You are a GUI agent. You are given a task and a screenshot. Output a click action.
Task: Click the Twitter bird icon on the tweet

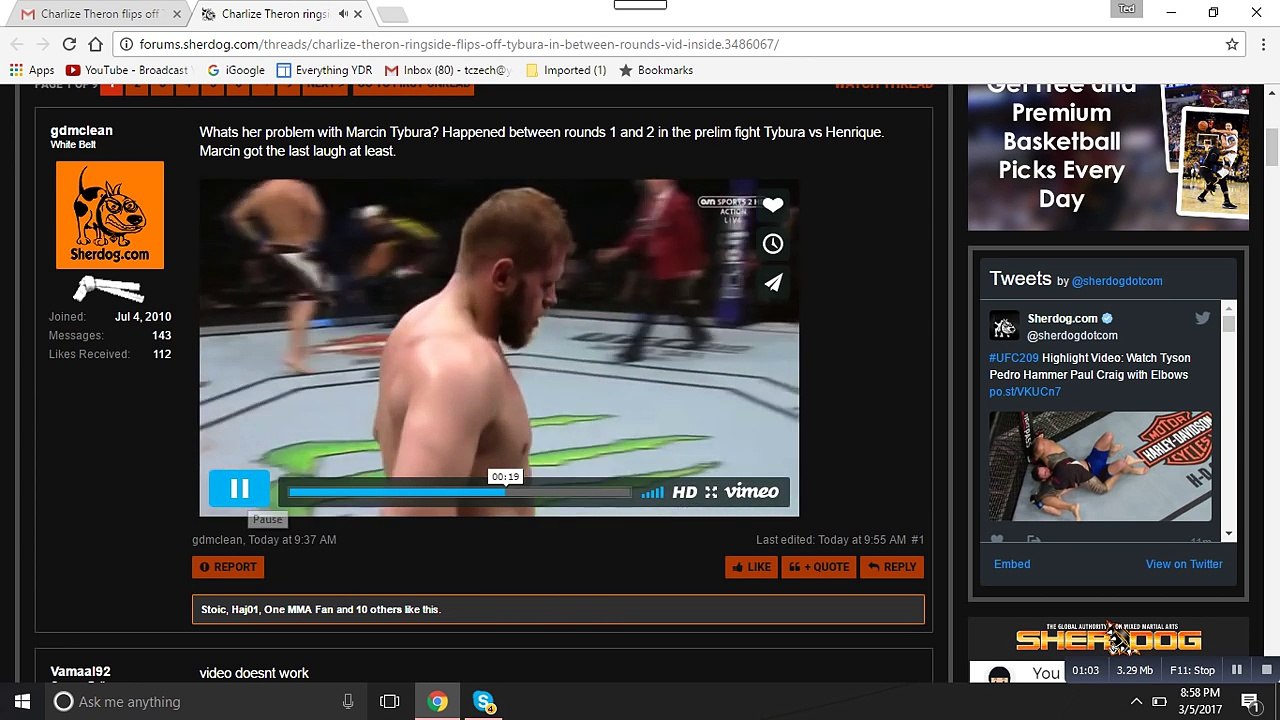pos(1202,318)
